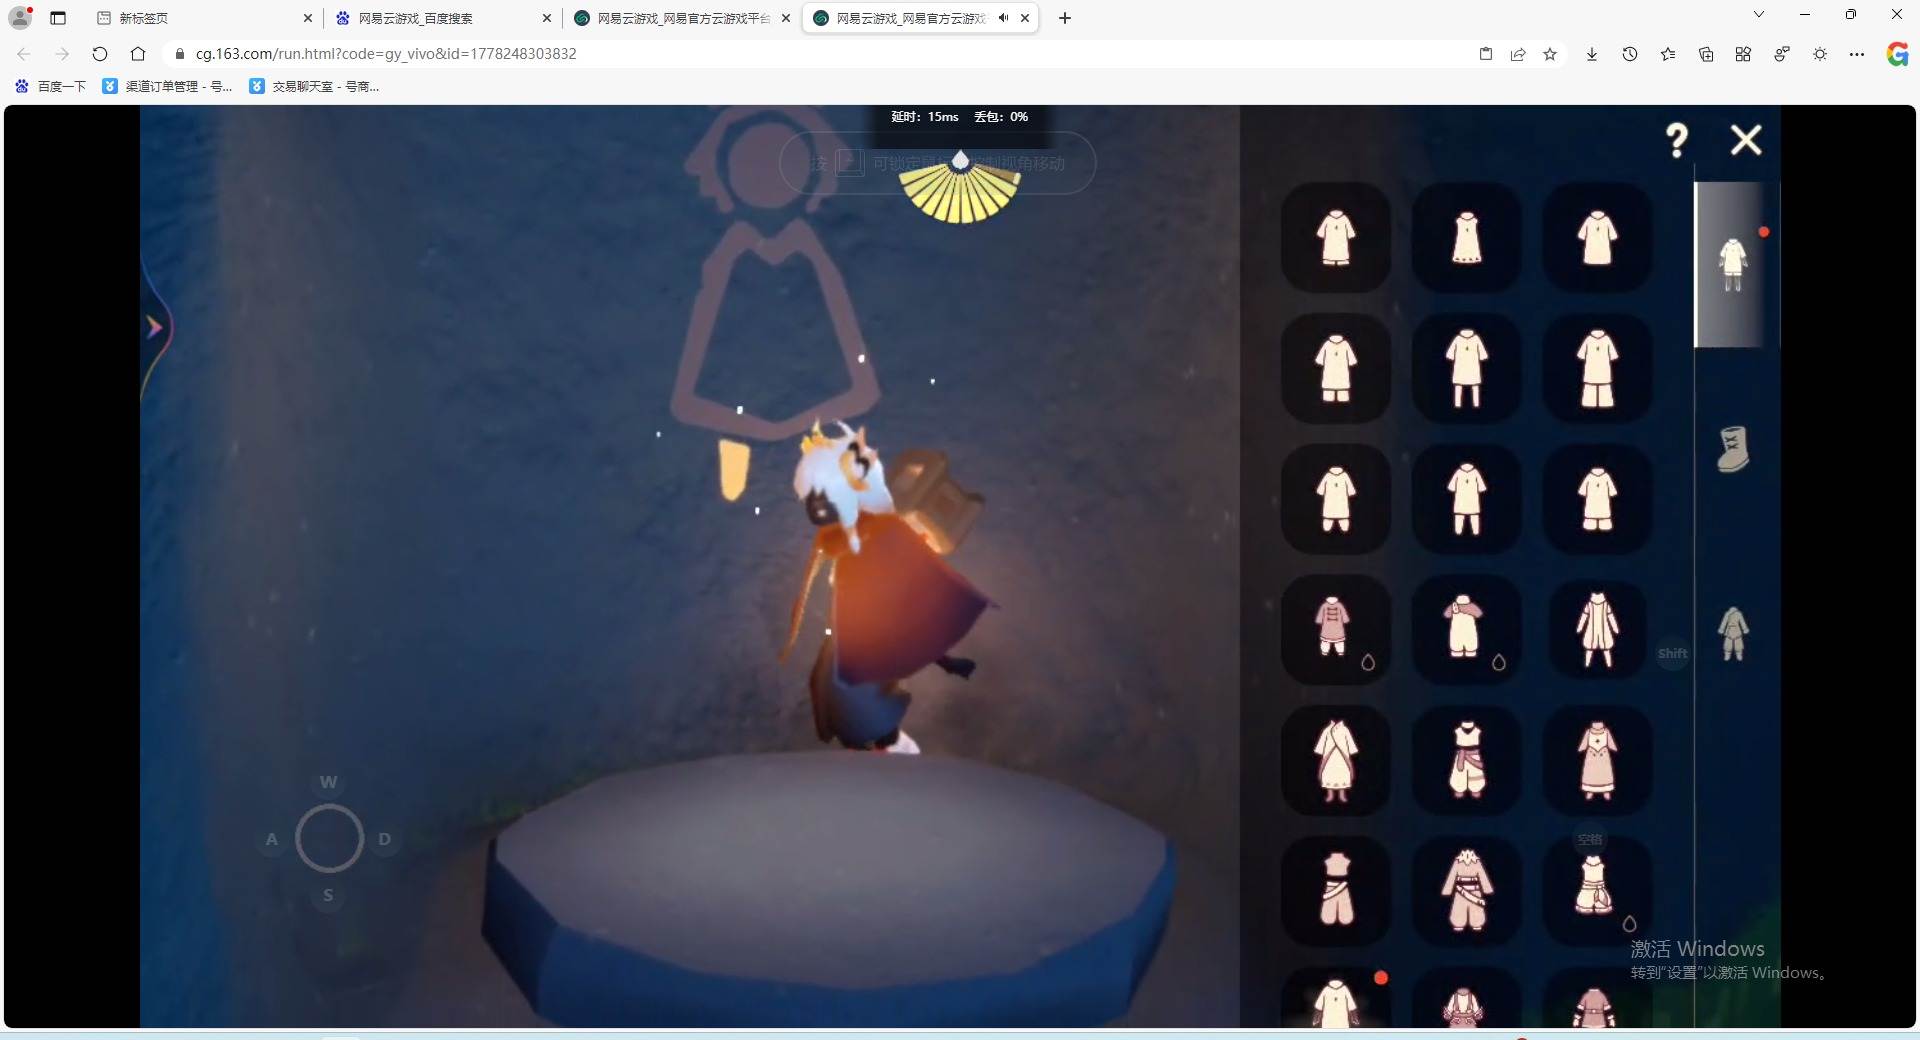Open the three-dot browser menu
Viewport: 1920px width, 1040px height.
tap(1857, 54)
